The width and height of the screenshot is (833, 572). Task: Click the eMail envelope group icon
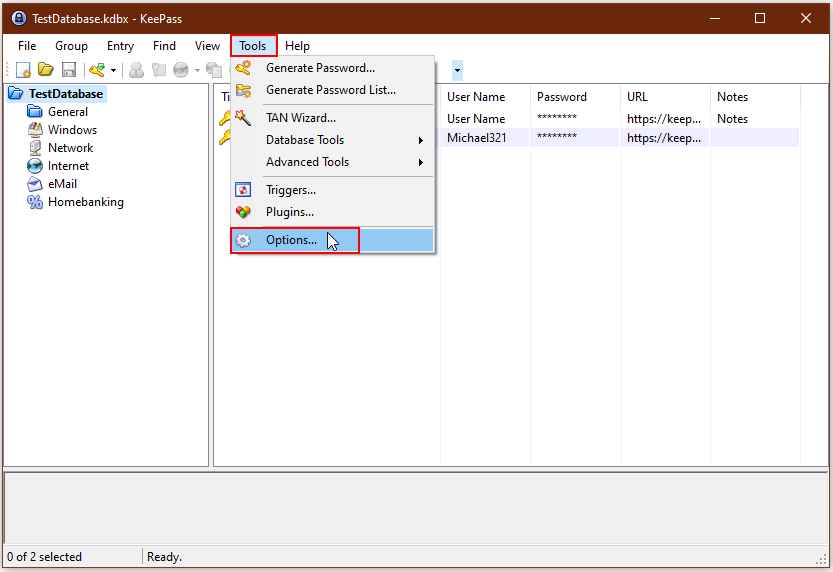pyautogui.click(x=35, y=184)
